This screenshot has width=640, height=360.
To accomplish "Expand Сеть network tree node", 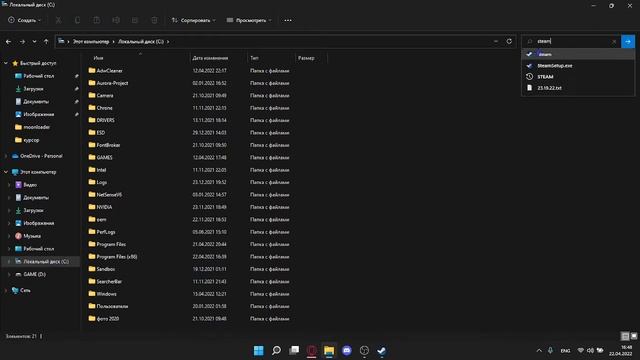I will (6, 290).
